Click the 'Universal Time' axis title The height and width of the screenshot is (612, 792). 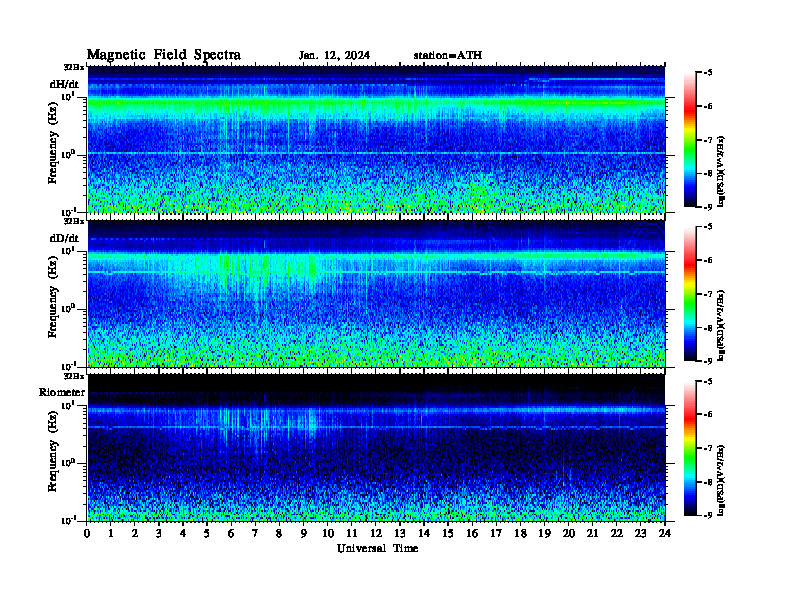pyautogui.click(x=377, y=548)
